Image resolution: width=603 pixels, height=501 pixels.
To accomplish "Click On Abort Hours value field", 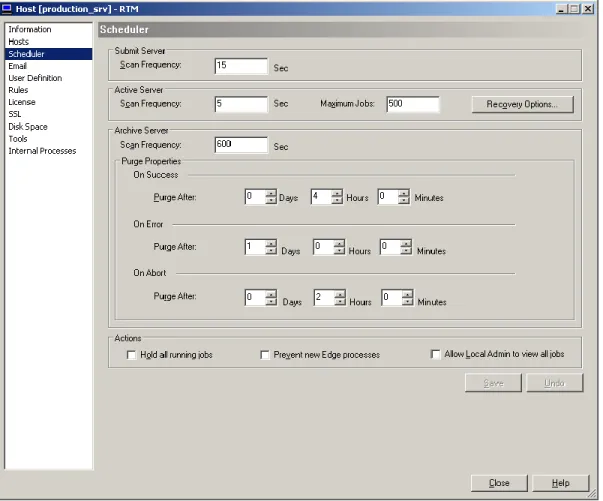I will click(x=324, y=298).
